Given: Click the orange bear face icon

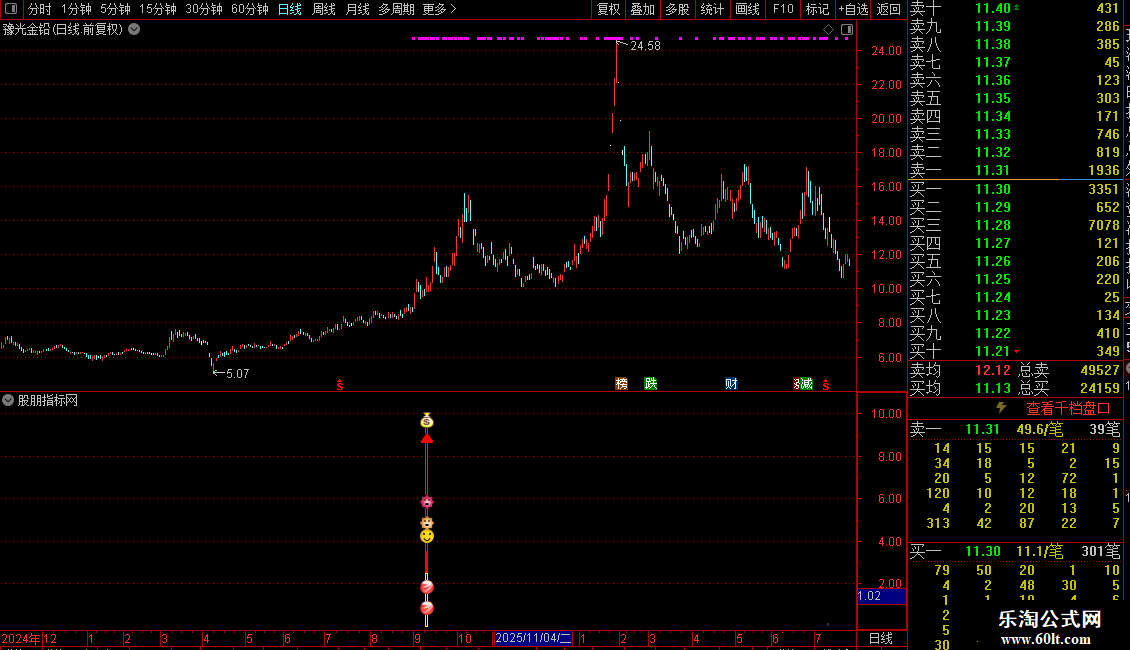Looking at the screenshot, I should click(x=427, y=522).
